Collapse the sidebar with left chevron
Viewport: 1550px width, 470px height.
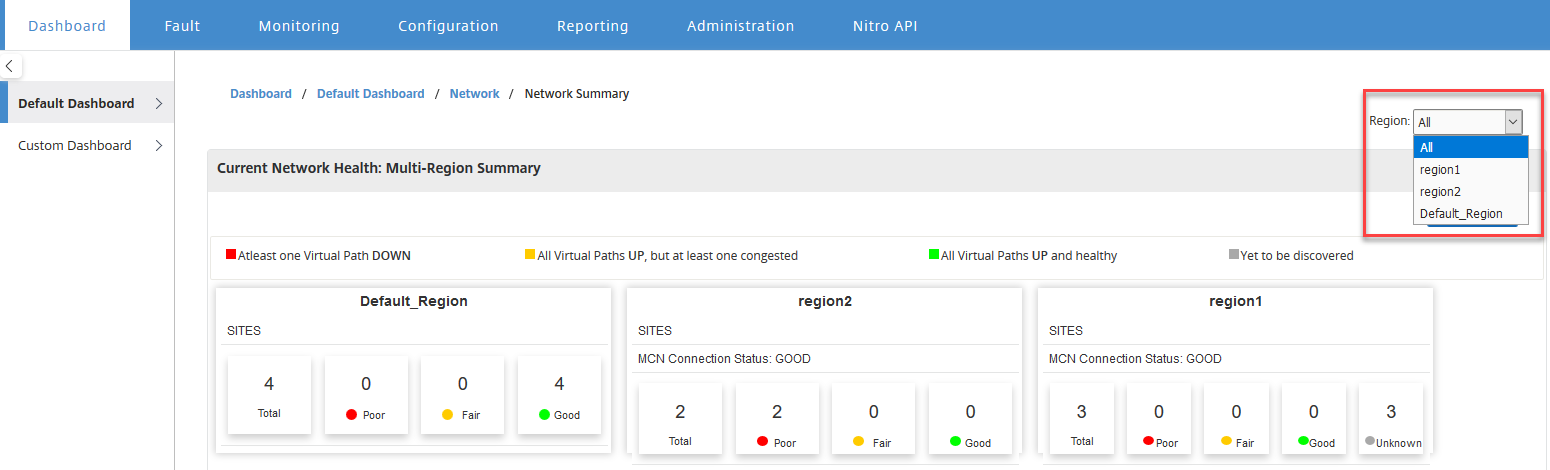pyautogui.click(x=9, y=66)
